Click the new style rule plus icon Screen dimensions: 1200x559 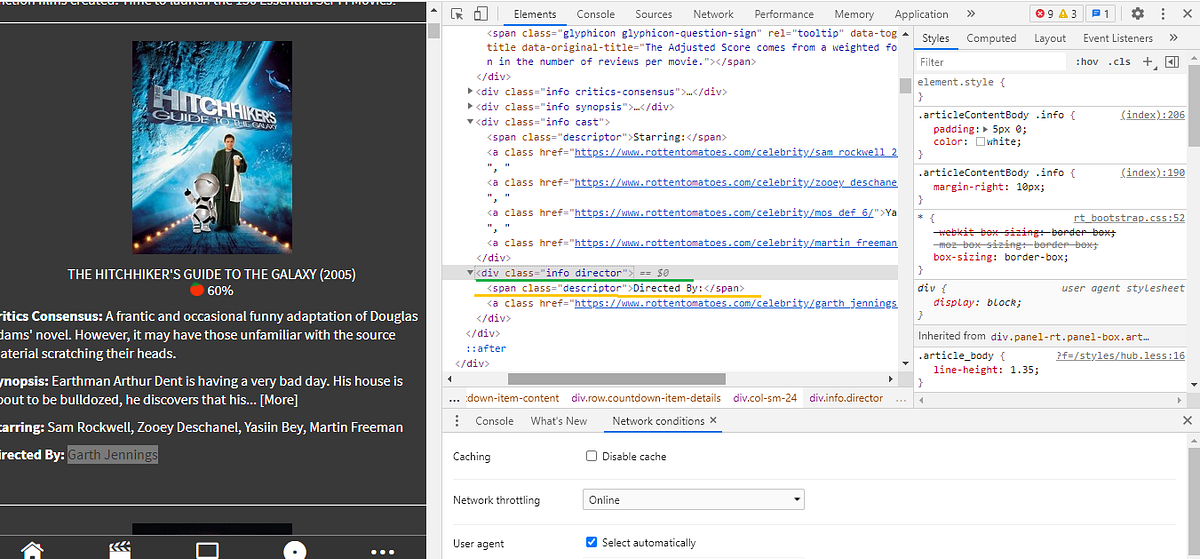pyautogui.click(x=1148, y=61)
